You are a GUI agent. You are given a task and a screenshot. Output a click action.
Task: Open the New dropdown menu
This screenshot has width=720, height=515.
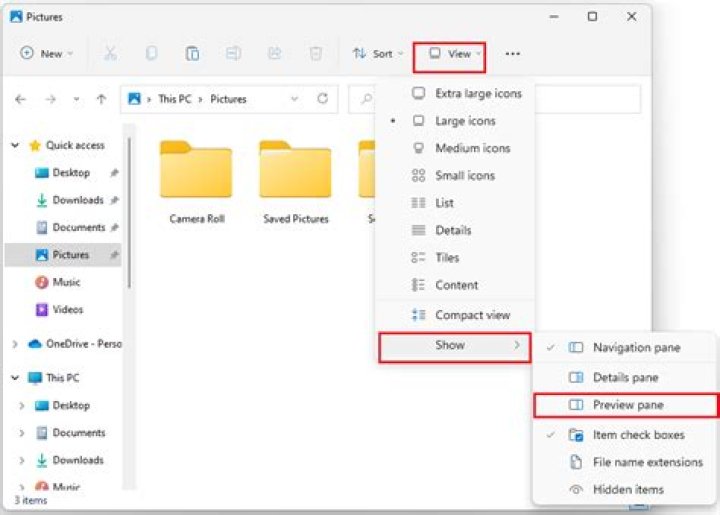click(x=46, y=54)
